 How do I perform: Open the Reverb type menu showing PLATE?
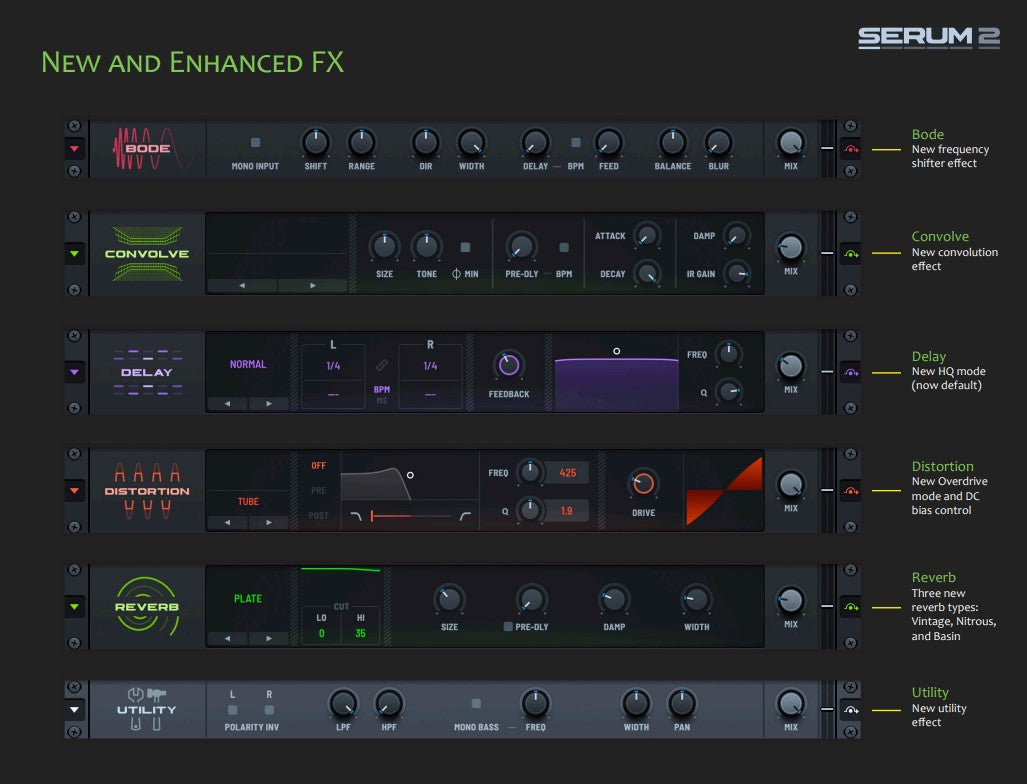pos(248,599)
